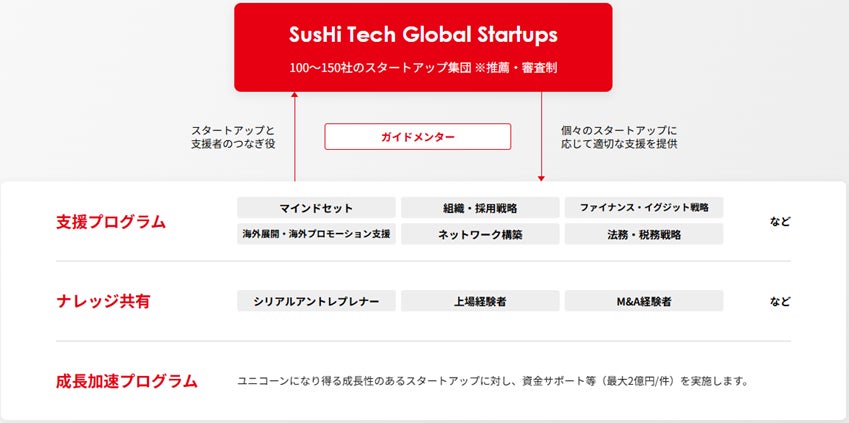This screenshot has height=423, width=849.
Task: Select the 法務・税務戦略 tag
Action: point(643,234)
